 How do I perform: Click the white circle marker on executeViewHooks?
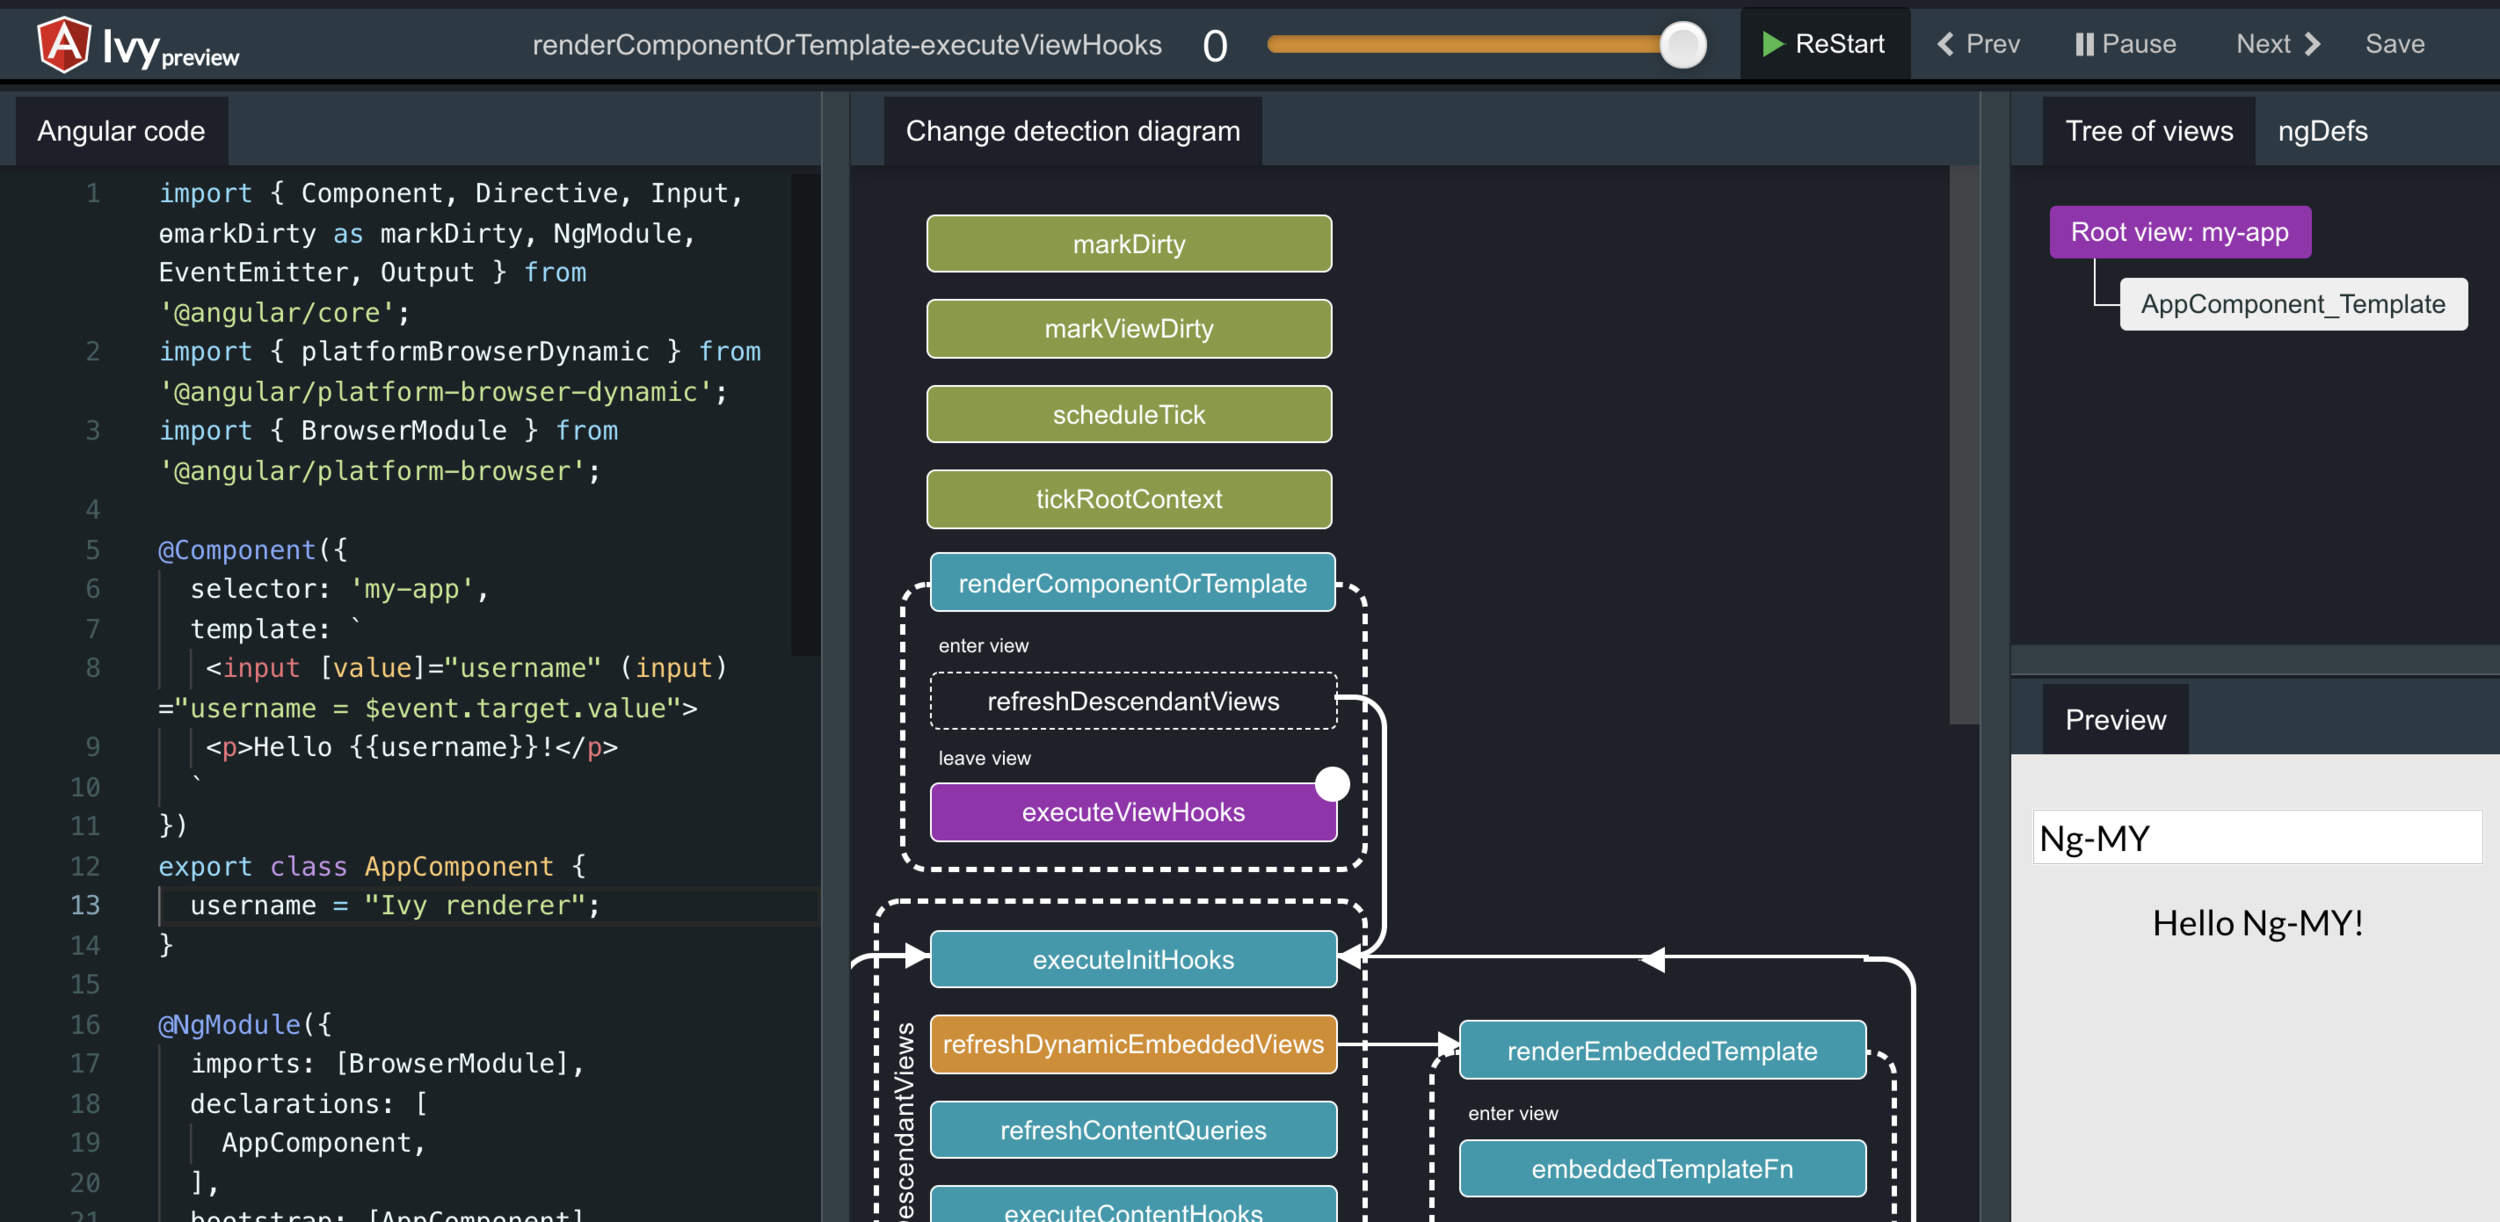[x=1332, y=784]
